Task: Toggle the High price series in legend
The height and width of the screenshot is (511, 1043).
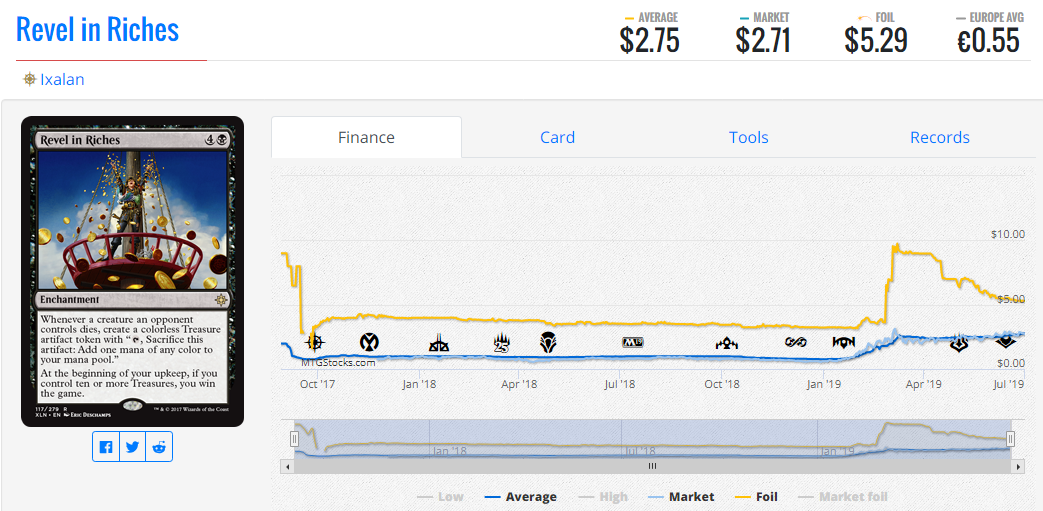Action: [x=604, y=496]
